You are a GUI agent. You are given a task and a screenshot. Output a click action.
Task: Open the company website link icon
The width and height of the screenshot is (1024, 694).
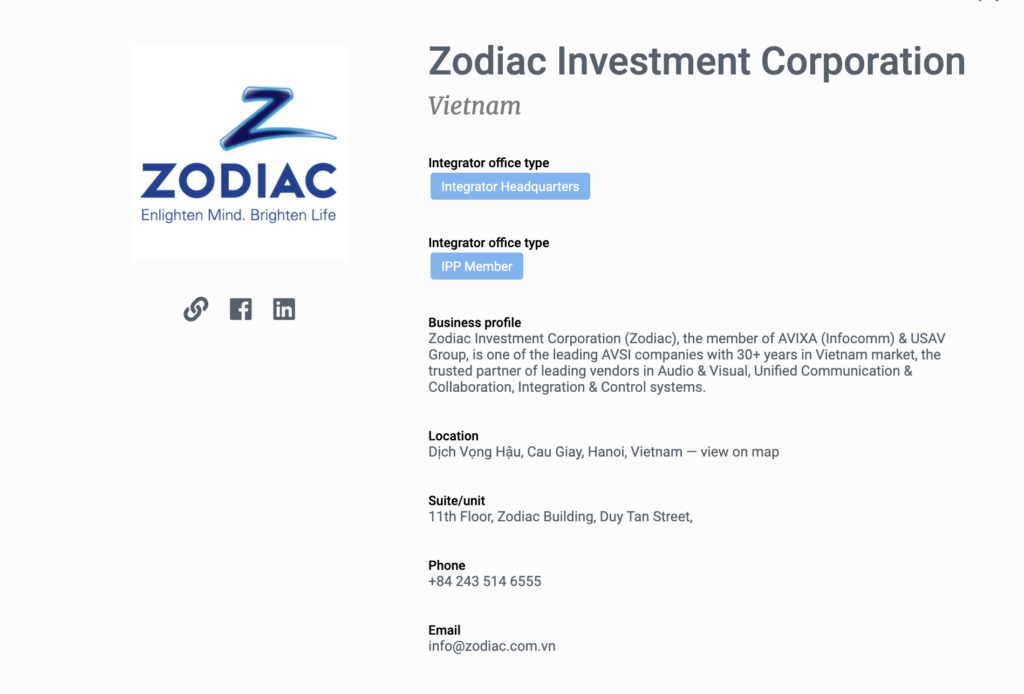(196, 309)
